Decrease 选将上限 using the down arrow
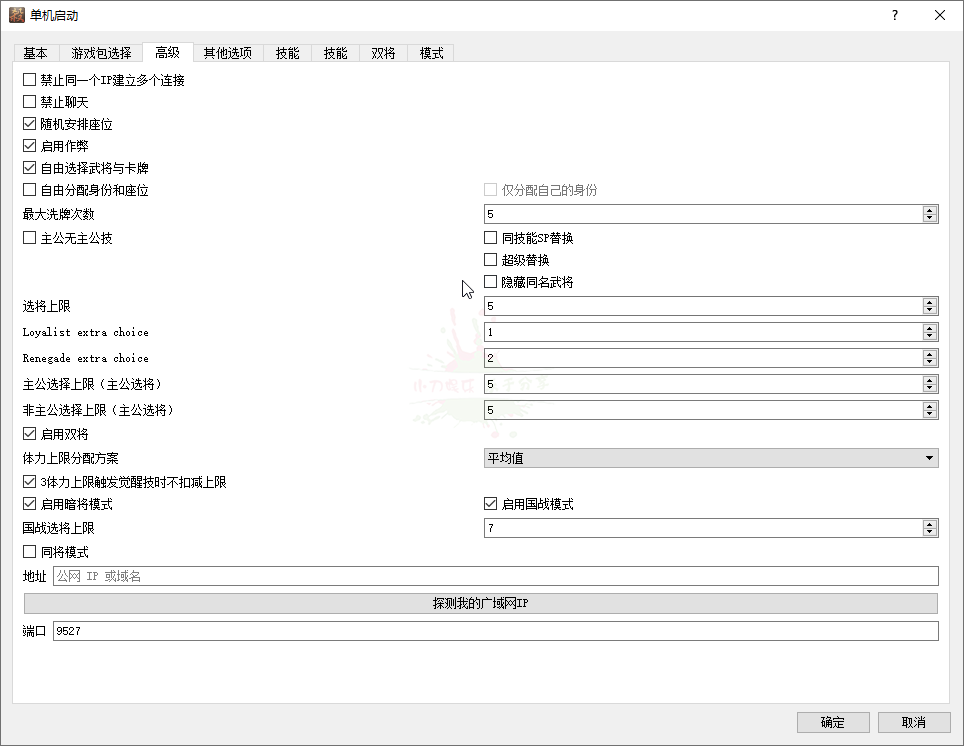 pos(930,310)
